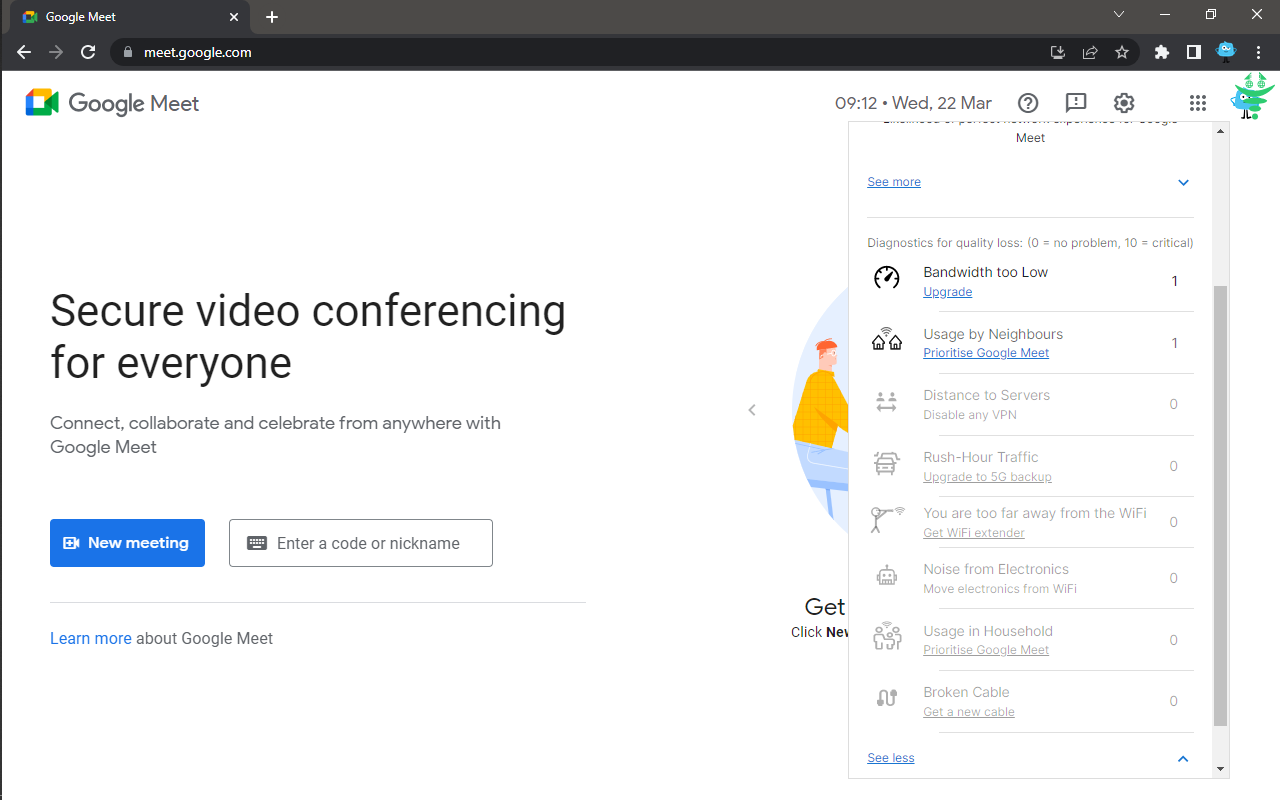Image resolution: width=1280 pixels, height=800 pixels.
Task: Open the Google apps grid
Action: click(1198, 103)
